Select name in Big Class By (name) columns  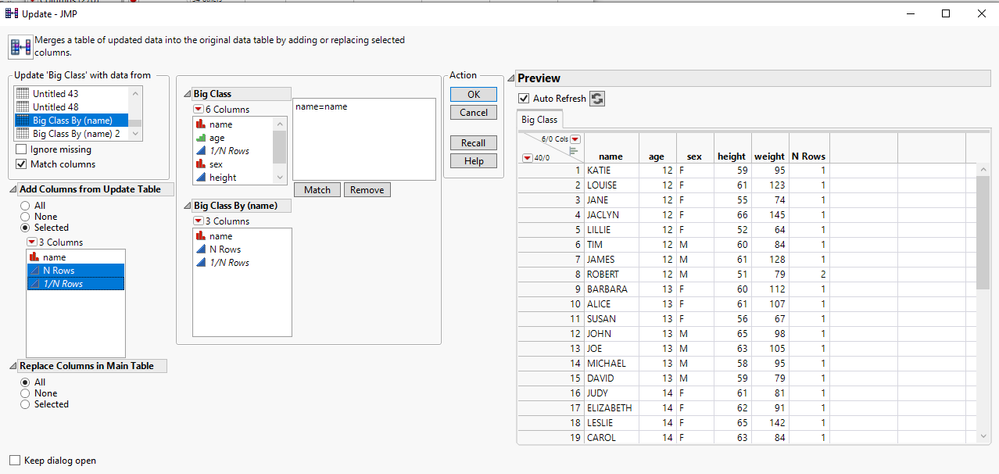[x=220, y=236]
